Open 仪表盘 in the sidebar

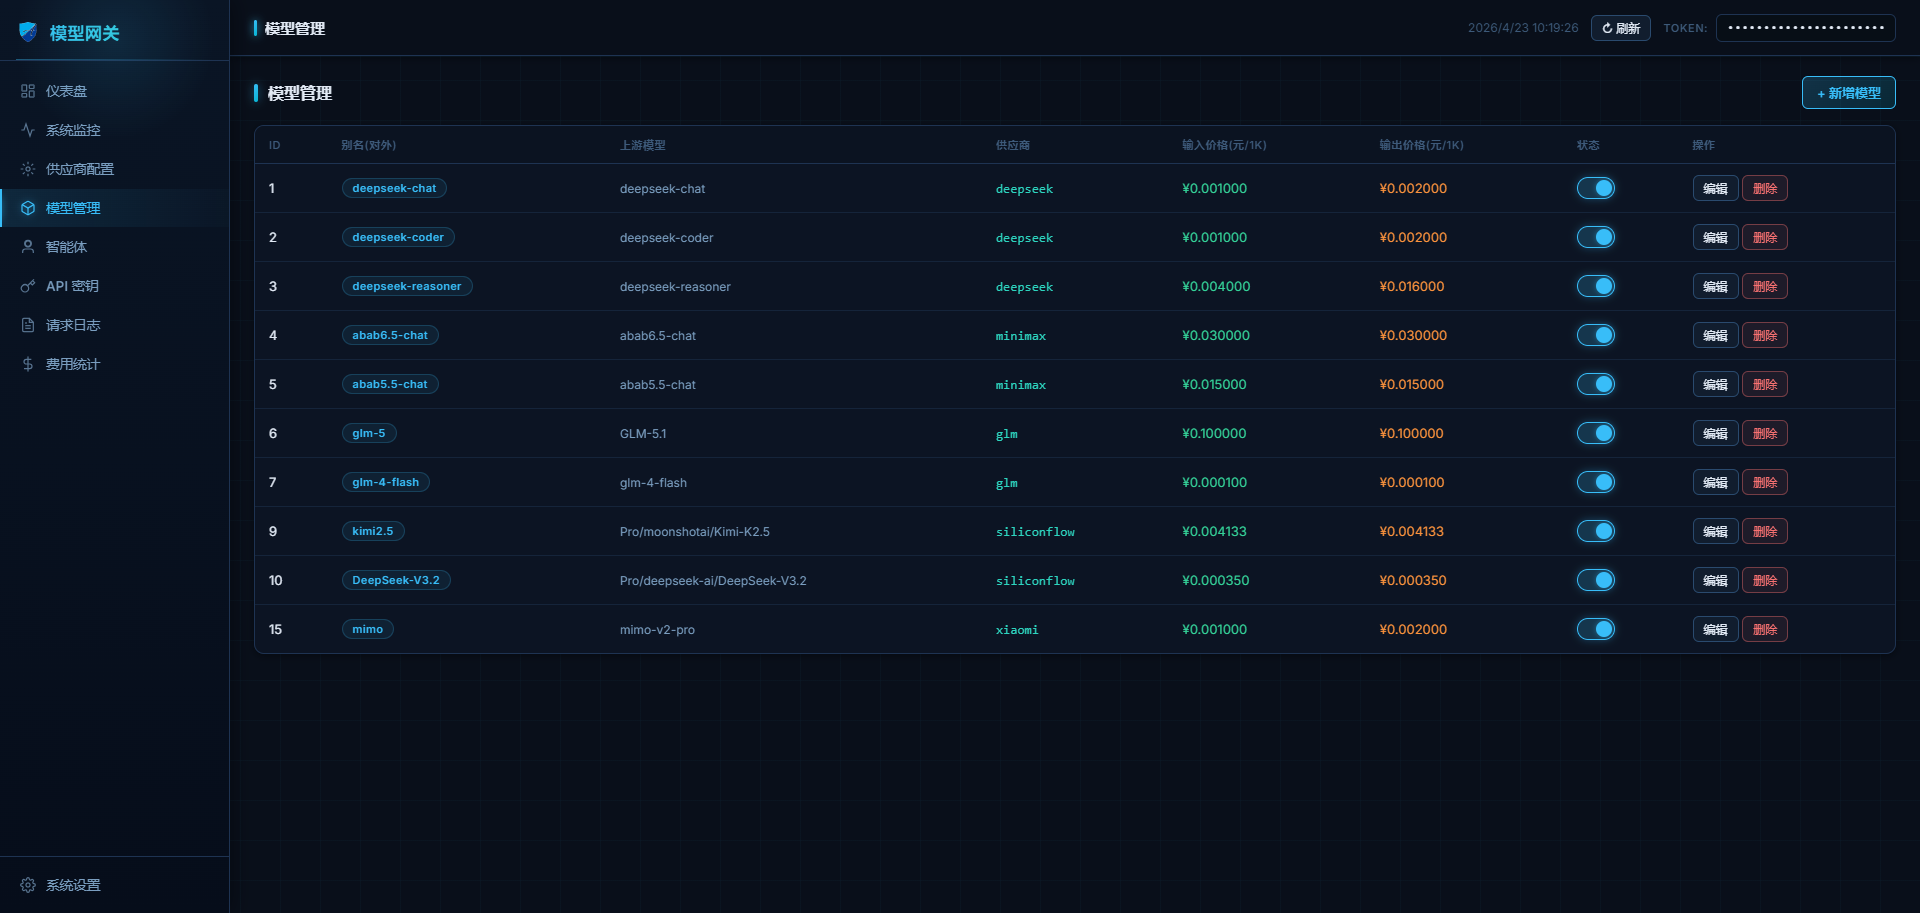click(x=114, y=91)
